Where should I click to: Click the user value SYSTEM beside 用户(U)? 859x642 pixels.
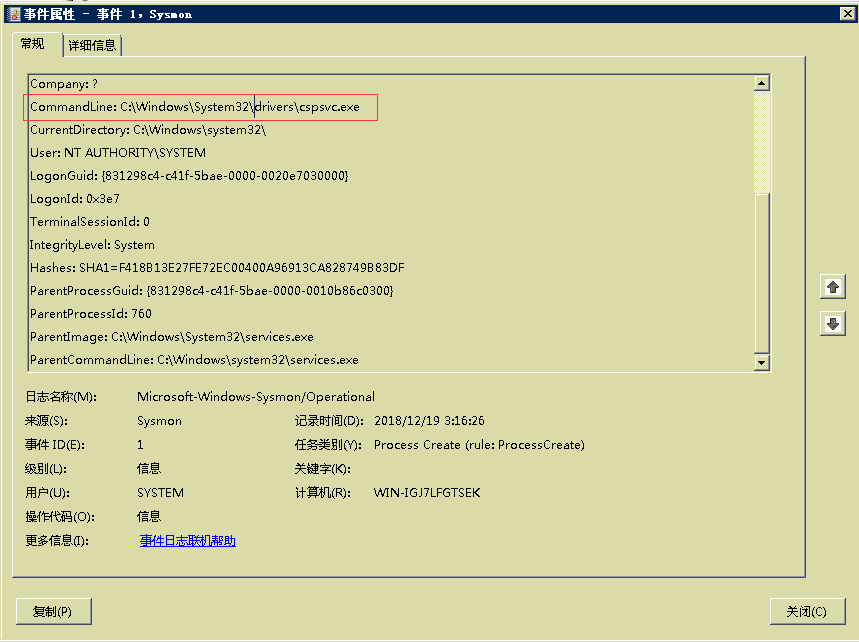[161, 492]
